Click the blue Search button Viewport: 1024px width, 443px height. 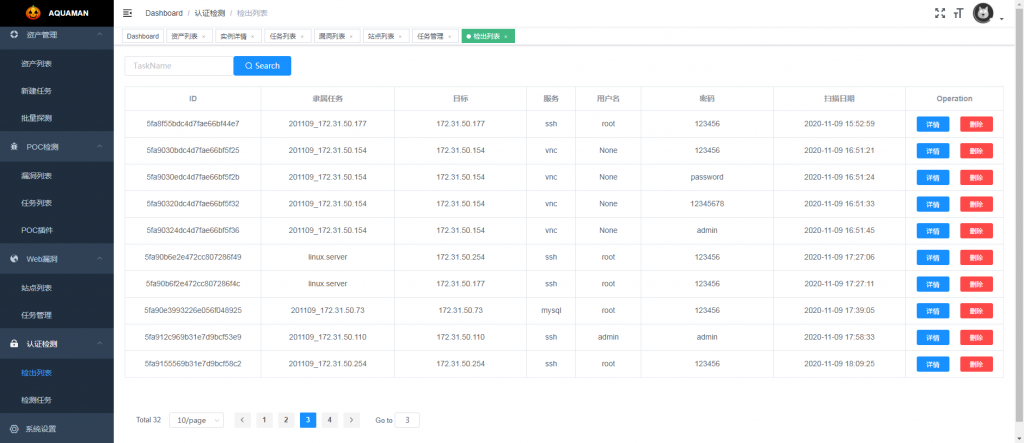pyautogui.click(x=262, y=66)
